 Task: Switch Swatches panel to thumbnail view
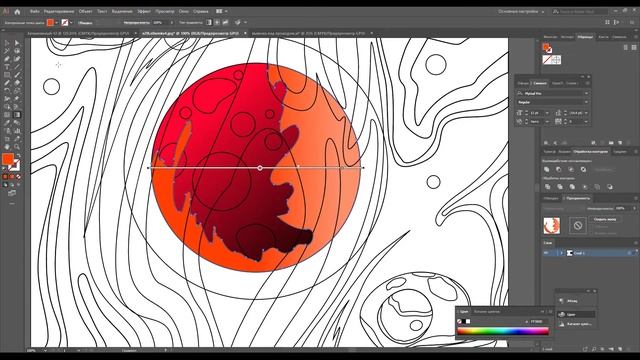634,48
